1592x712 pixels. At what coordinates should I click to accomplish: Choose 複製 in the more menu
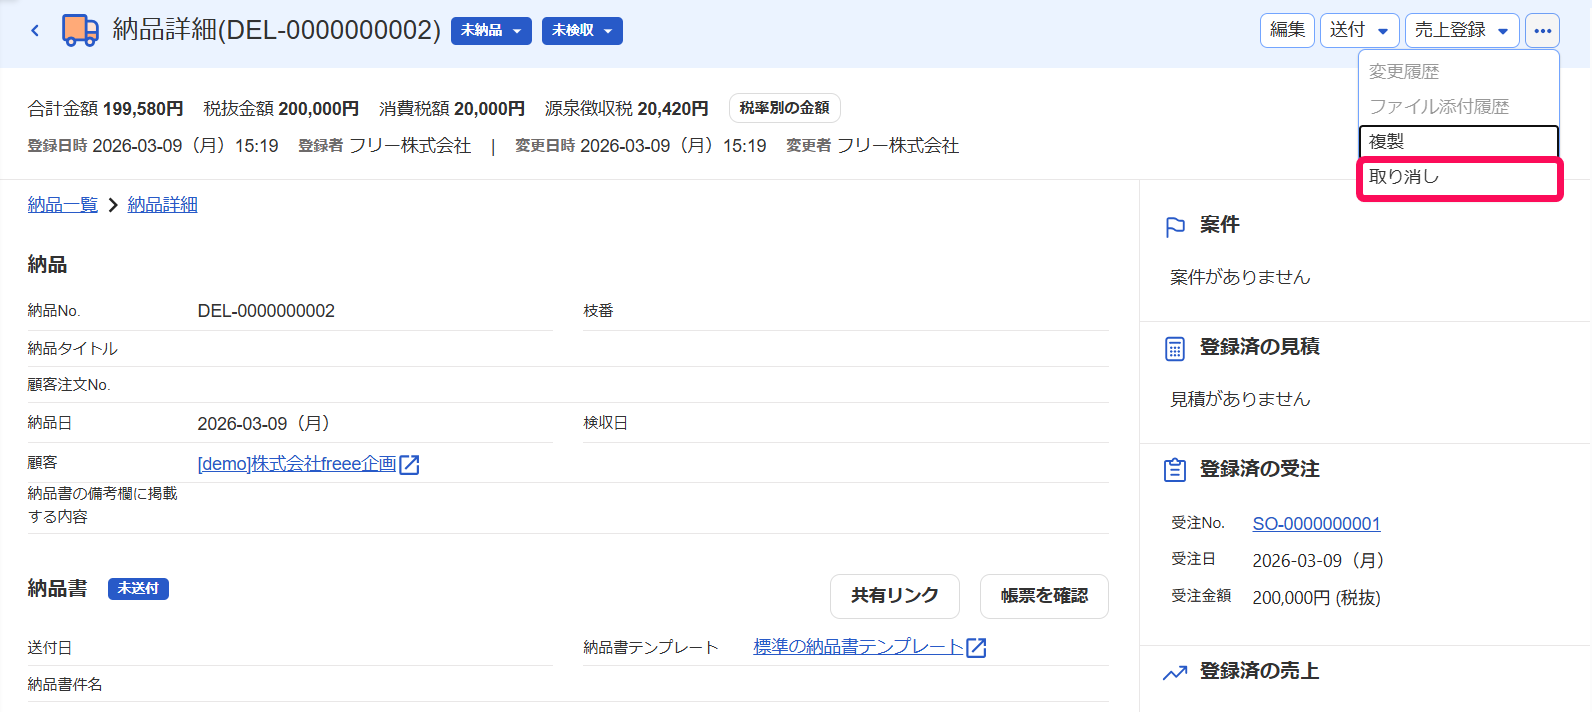pos(1458,142)
